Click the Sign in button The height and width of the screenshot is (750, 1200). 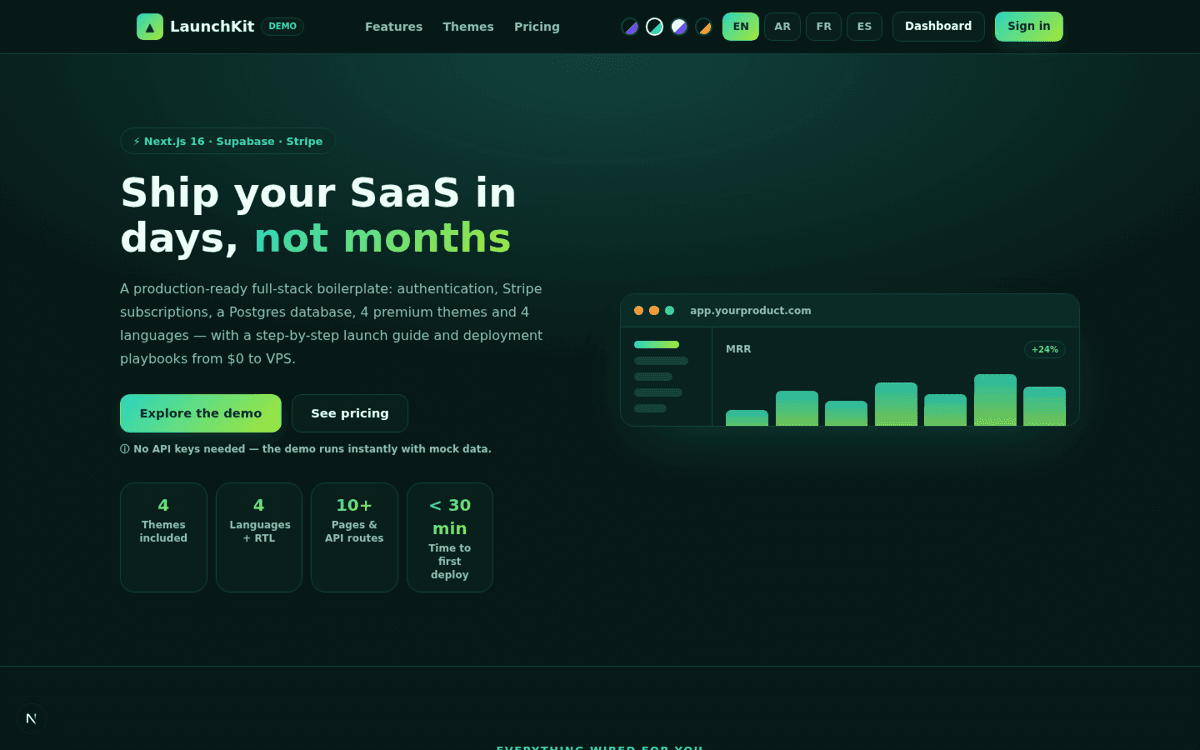(1029, 26)
